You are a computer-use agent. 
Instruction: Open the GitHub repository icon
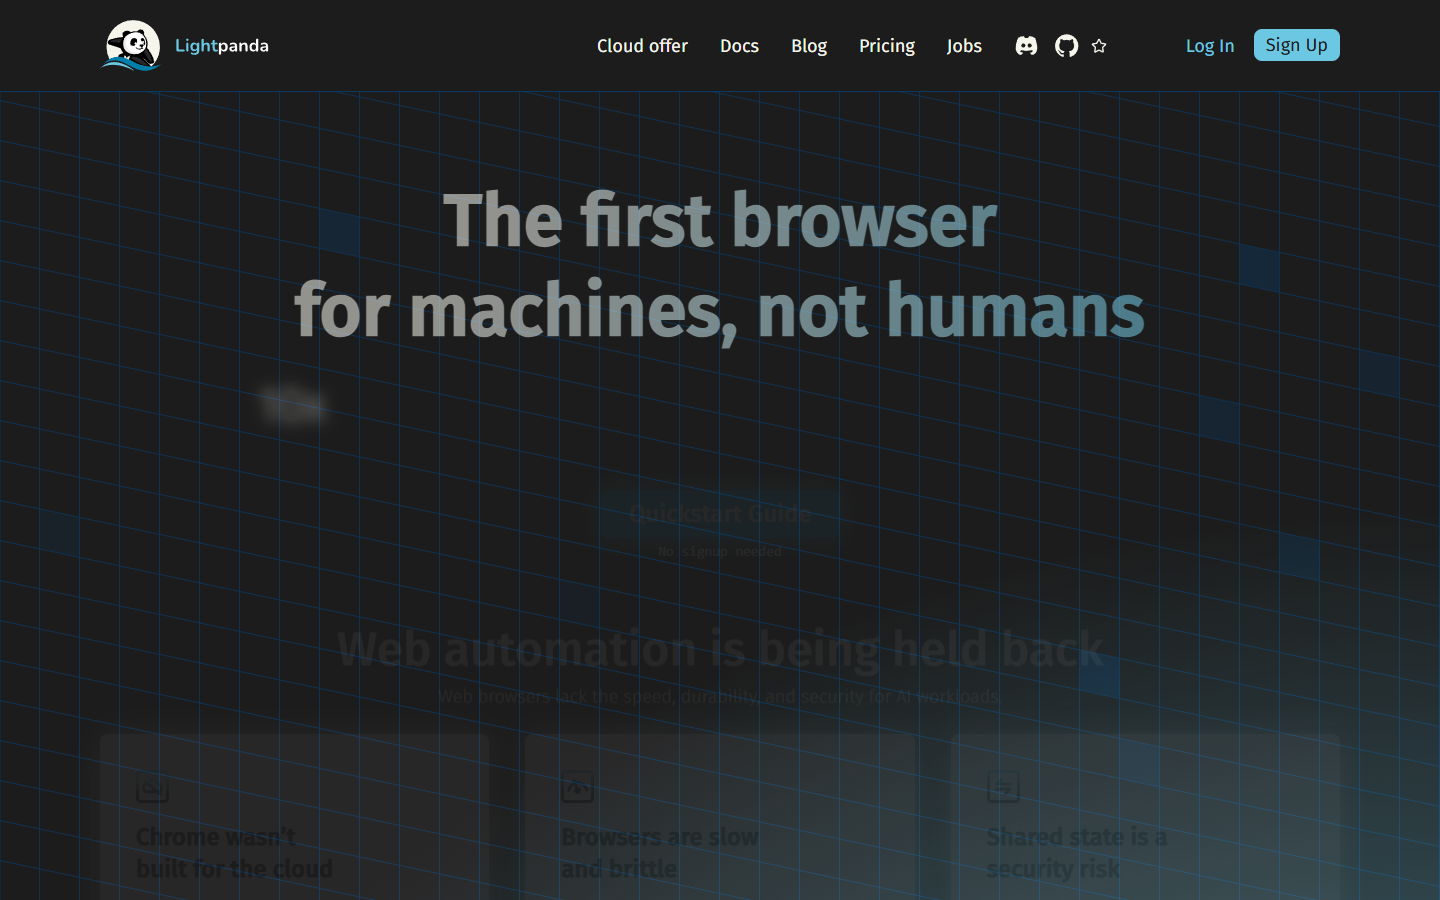1066,45
